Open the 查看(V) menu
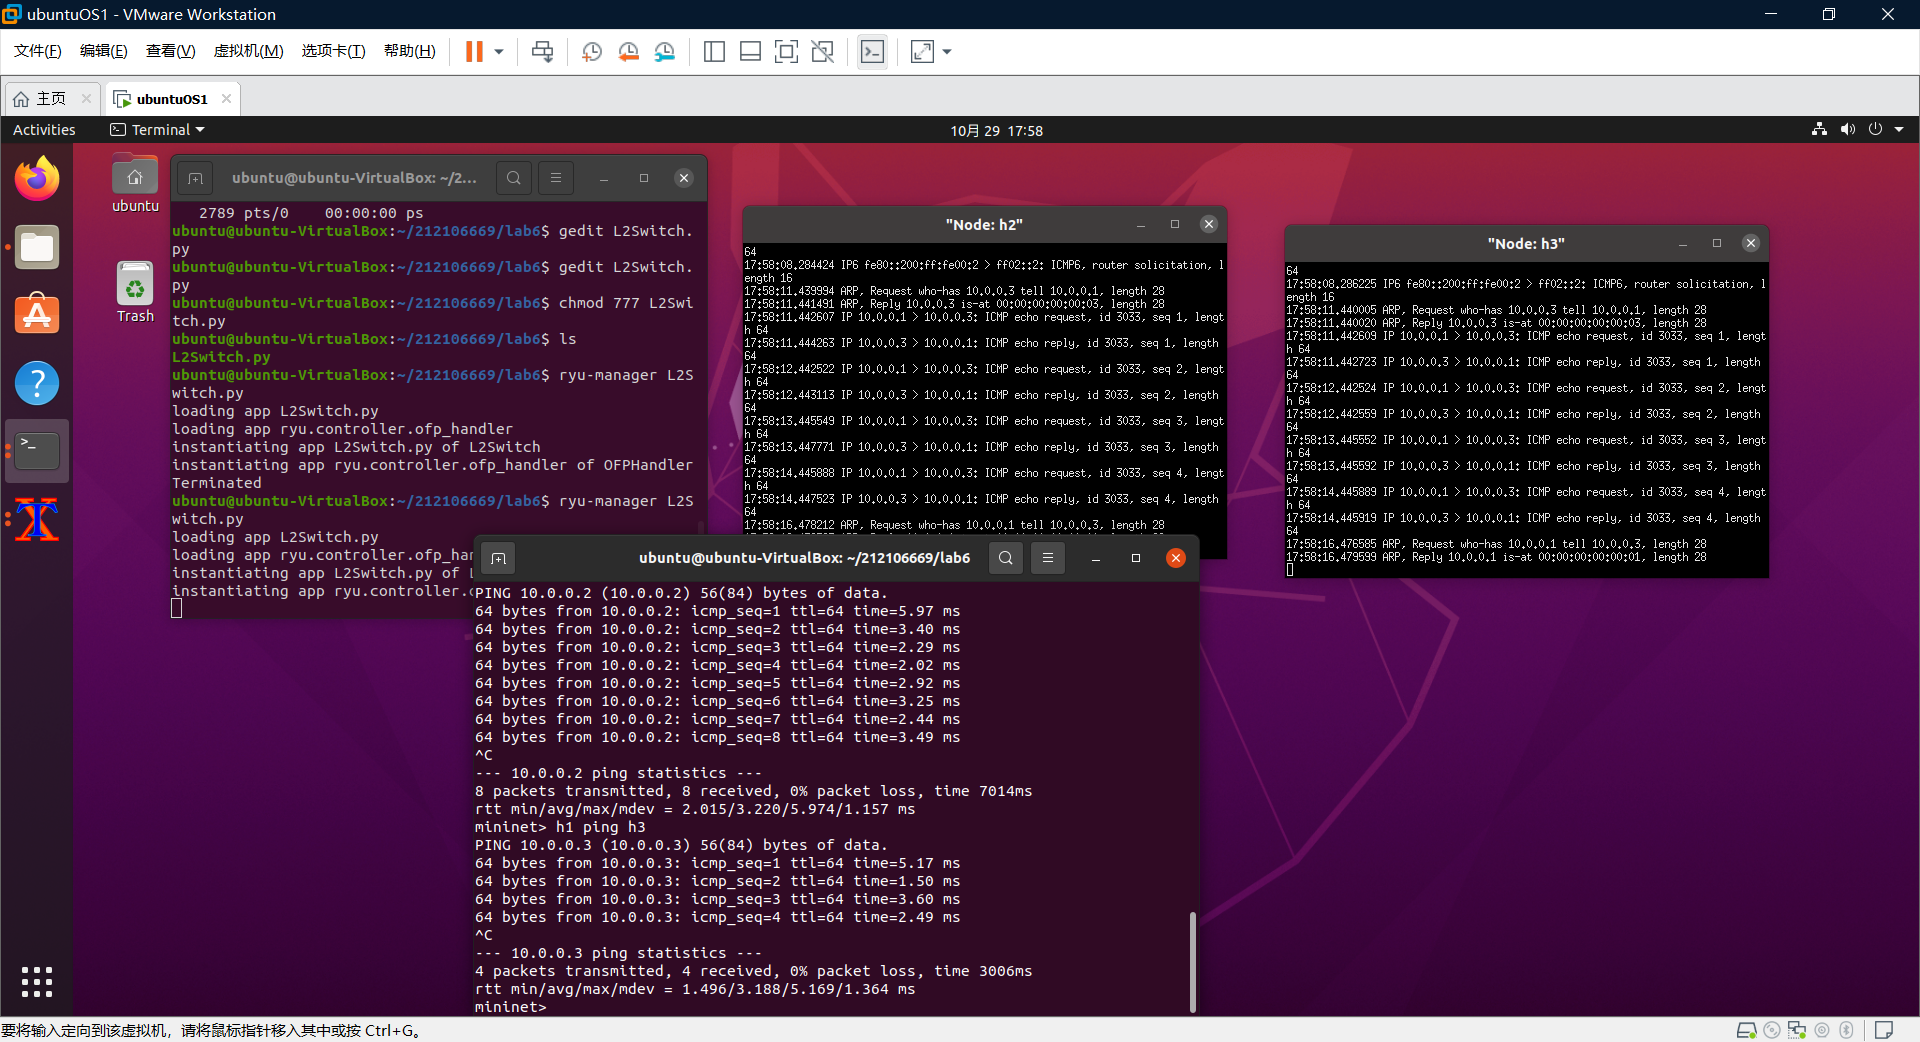 click(171, 51)
